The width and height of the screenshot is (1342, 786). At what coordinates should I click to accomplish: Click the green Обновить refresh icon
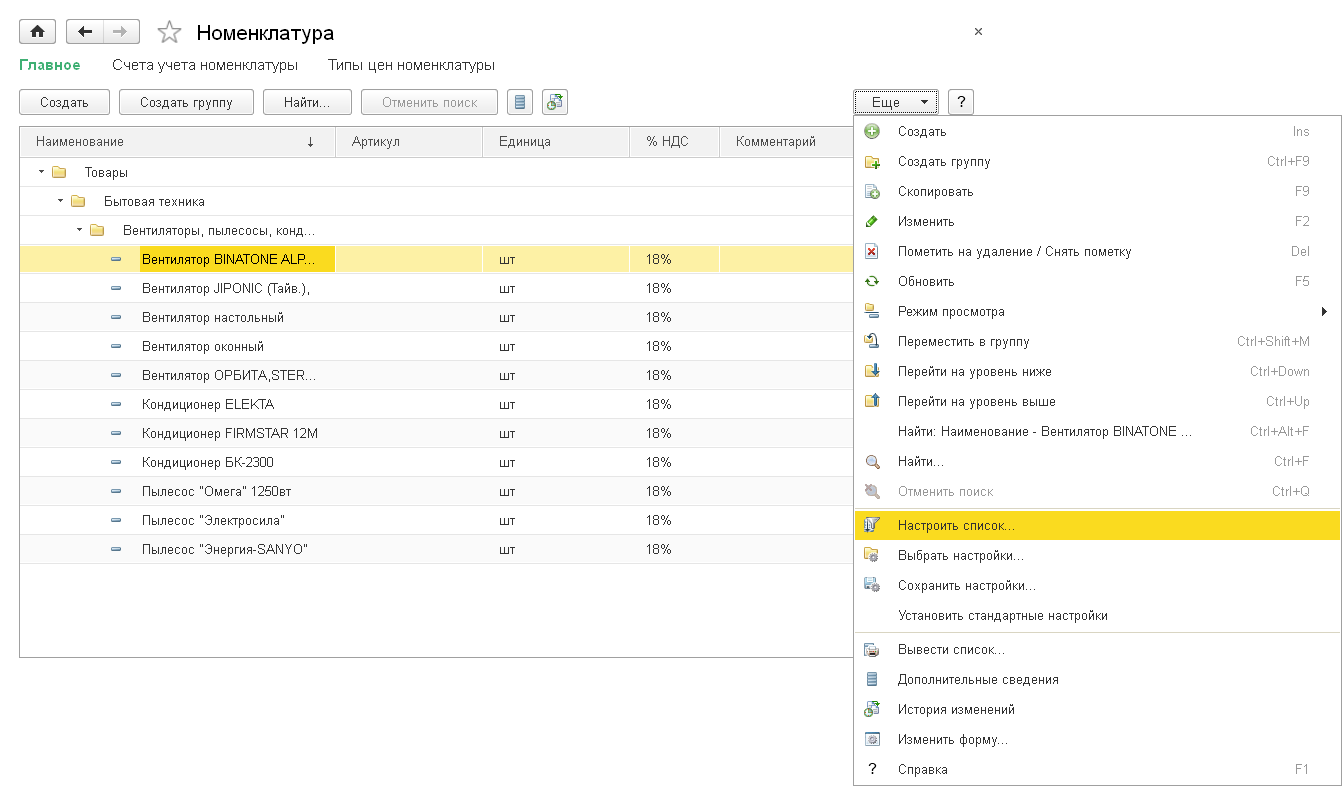click(x=872, y=282)
